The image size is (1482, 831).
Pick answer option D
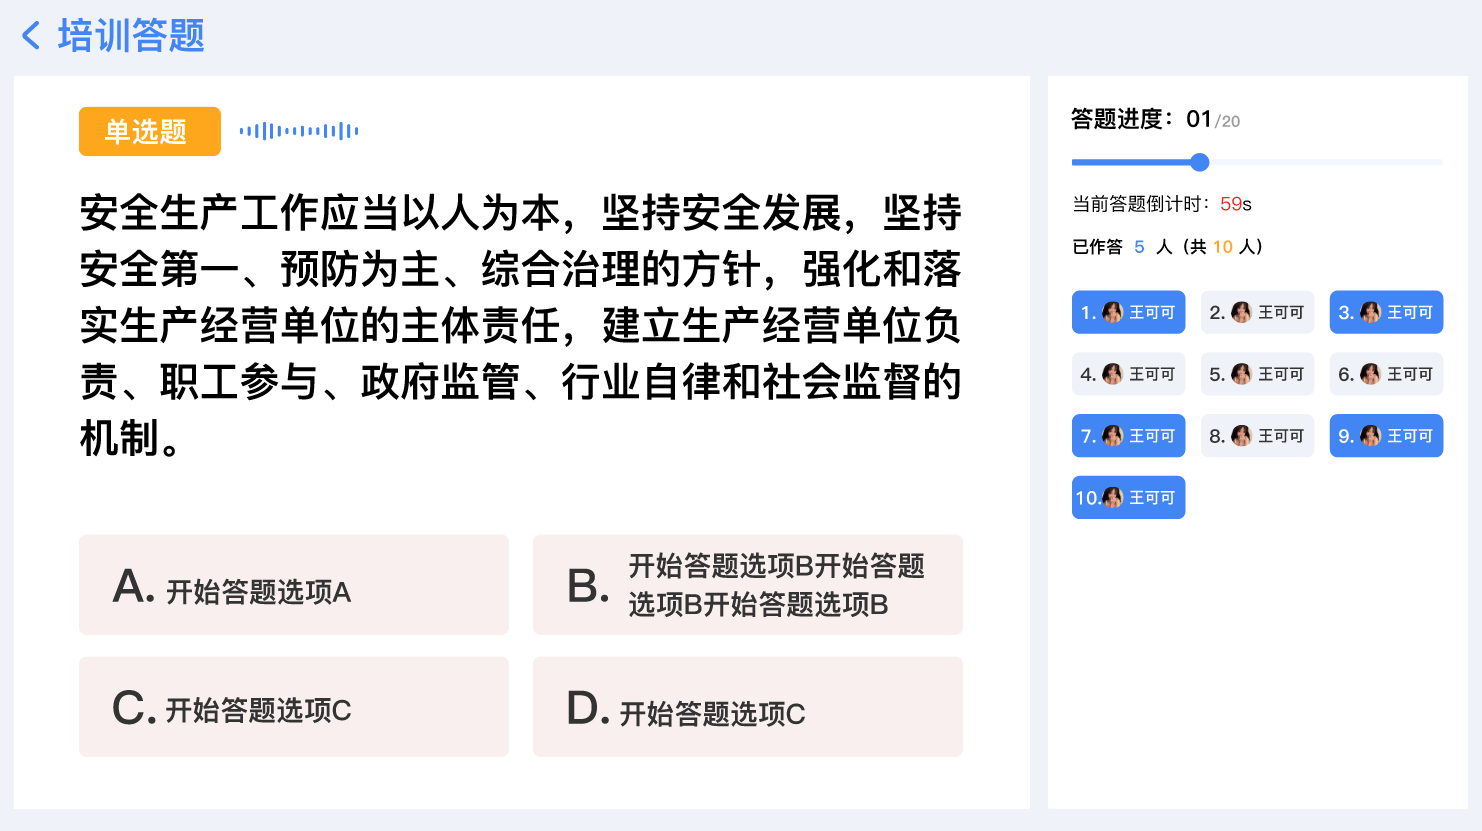(x=748, y=707)
